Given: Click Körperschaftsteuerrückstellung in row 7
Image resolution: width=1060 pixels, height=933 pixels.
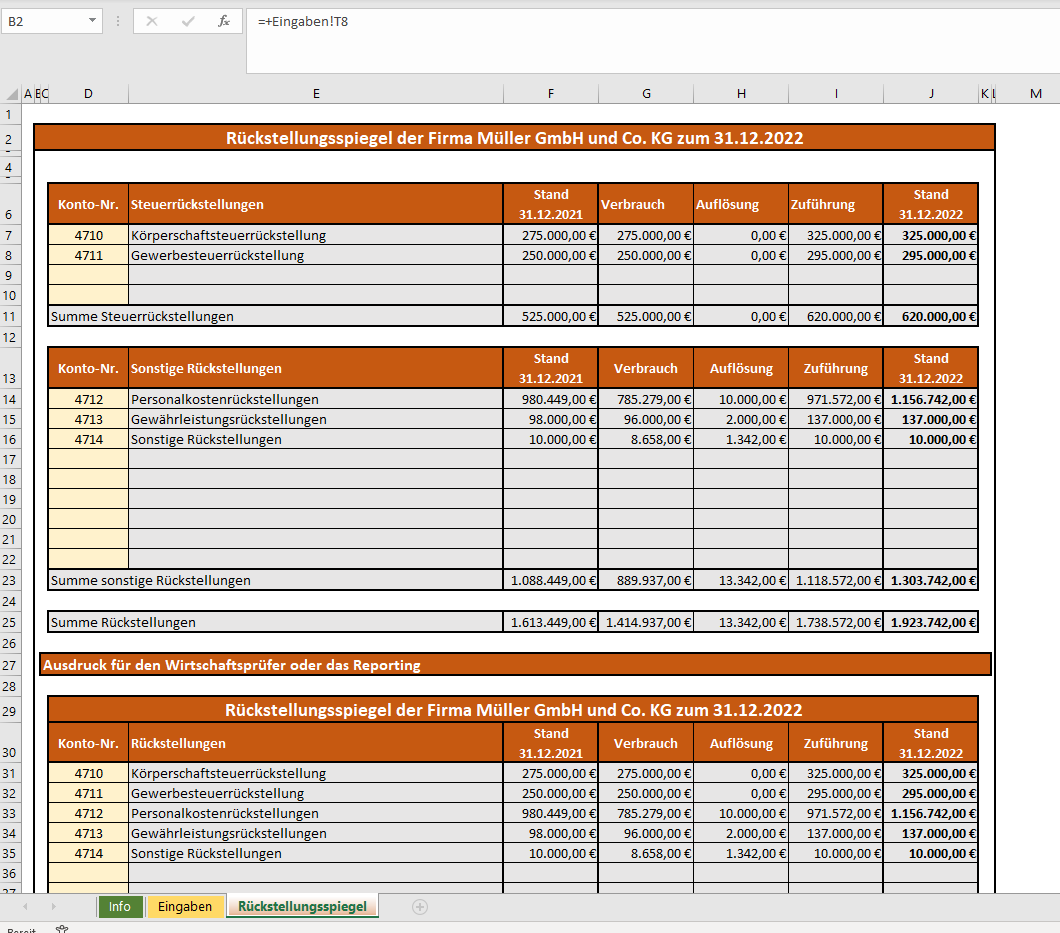Looking at the screenshot, I should point(316,235).
